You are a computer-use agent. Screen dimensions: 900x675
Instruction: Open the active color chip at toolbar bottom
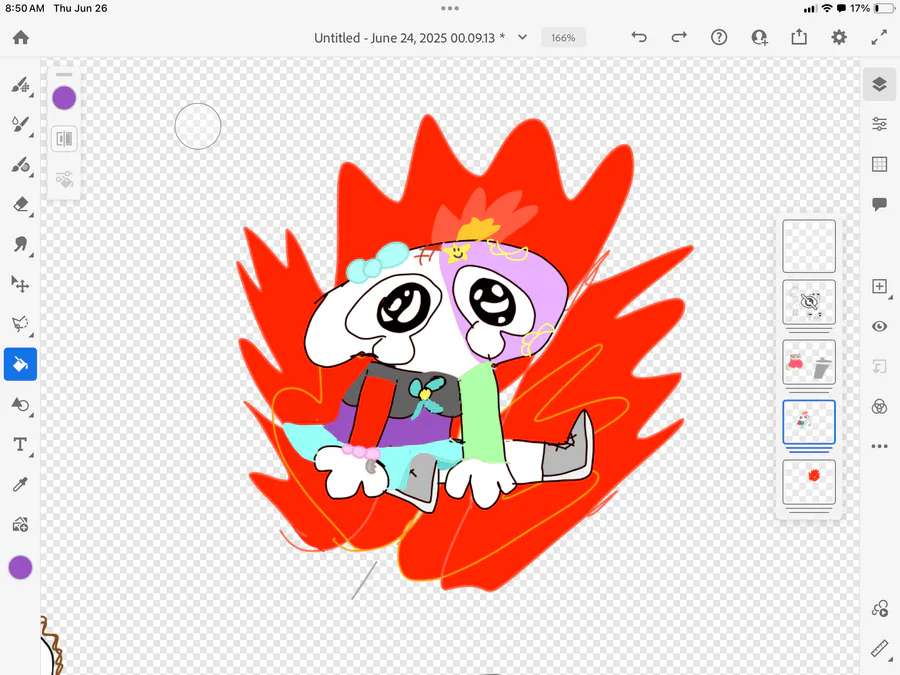coord(21,567)
